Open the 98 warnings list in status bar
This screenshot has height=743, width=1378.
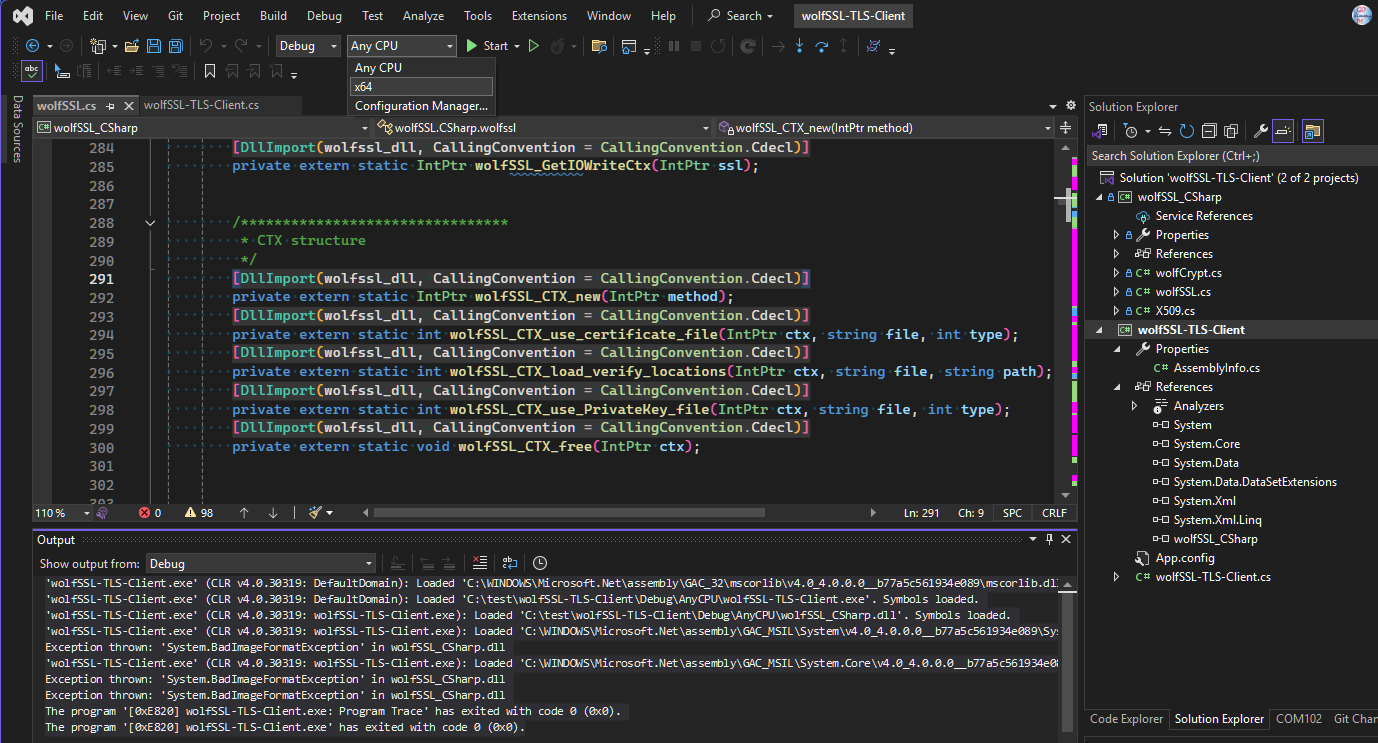point(198,512)
